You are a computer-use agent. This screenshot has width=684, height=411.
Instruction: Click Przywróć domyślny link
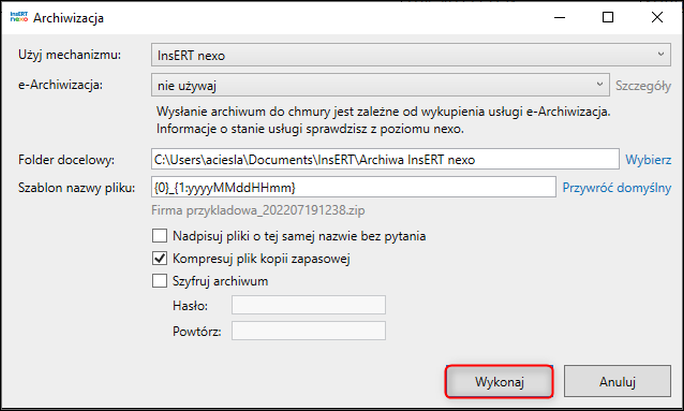[x=616, y=187]
